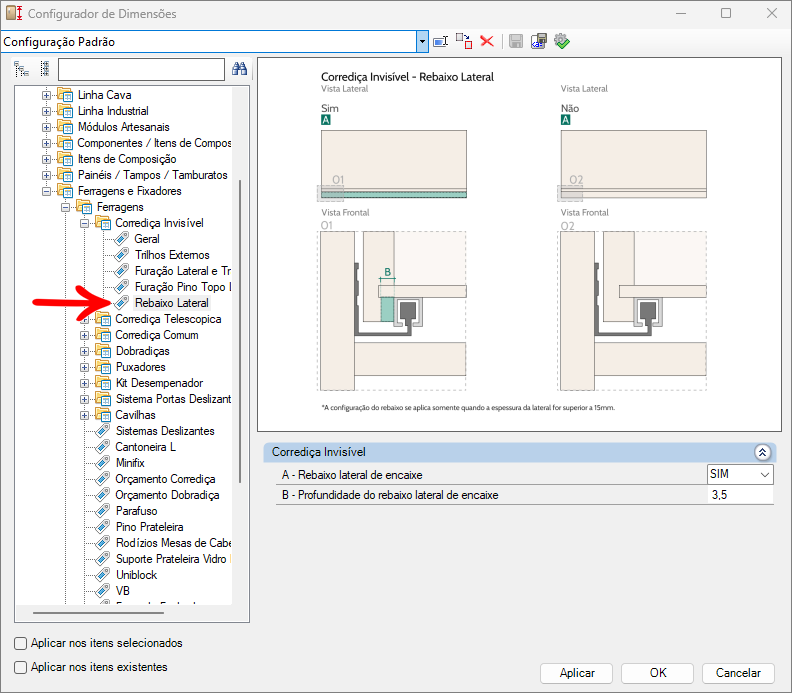Click the rename configuration icon
Image resolution: width=792 pixels, height=693 pixels.
440,41
